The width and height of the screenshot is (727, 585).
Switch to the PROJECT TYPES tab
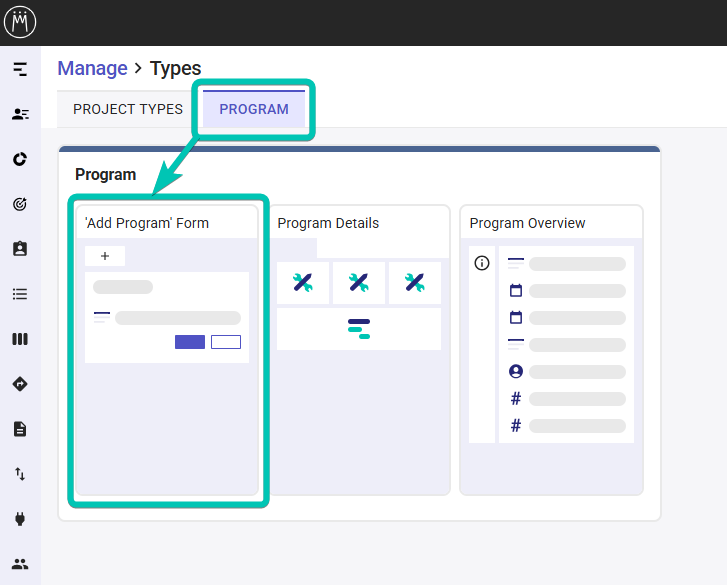[128, 109]
